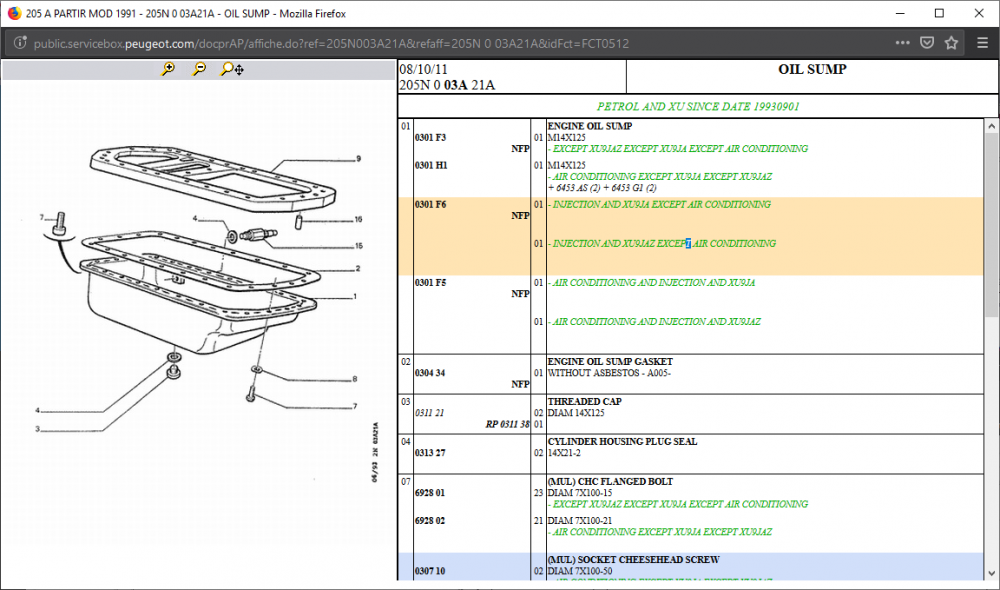Click the CYLINDER HOUSING PLUG SEAL heading

[622, 441]
